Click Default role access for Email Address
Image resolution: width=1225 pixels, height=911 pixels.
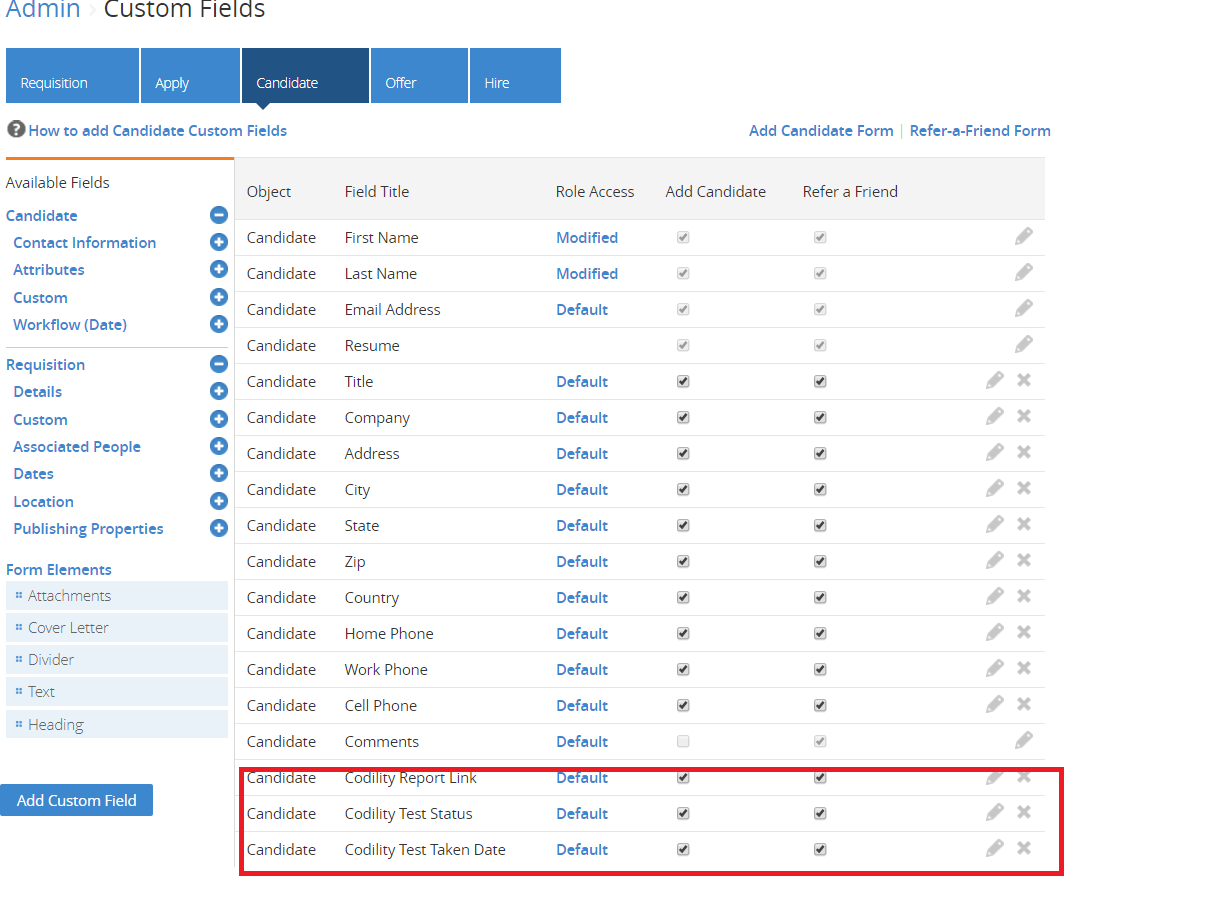click(x=582, y=309)
